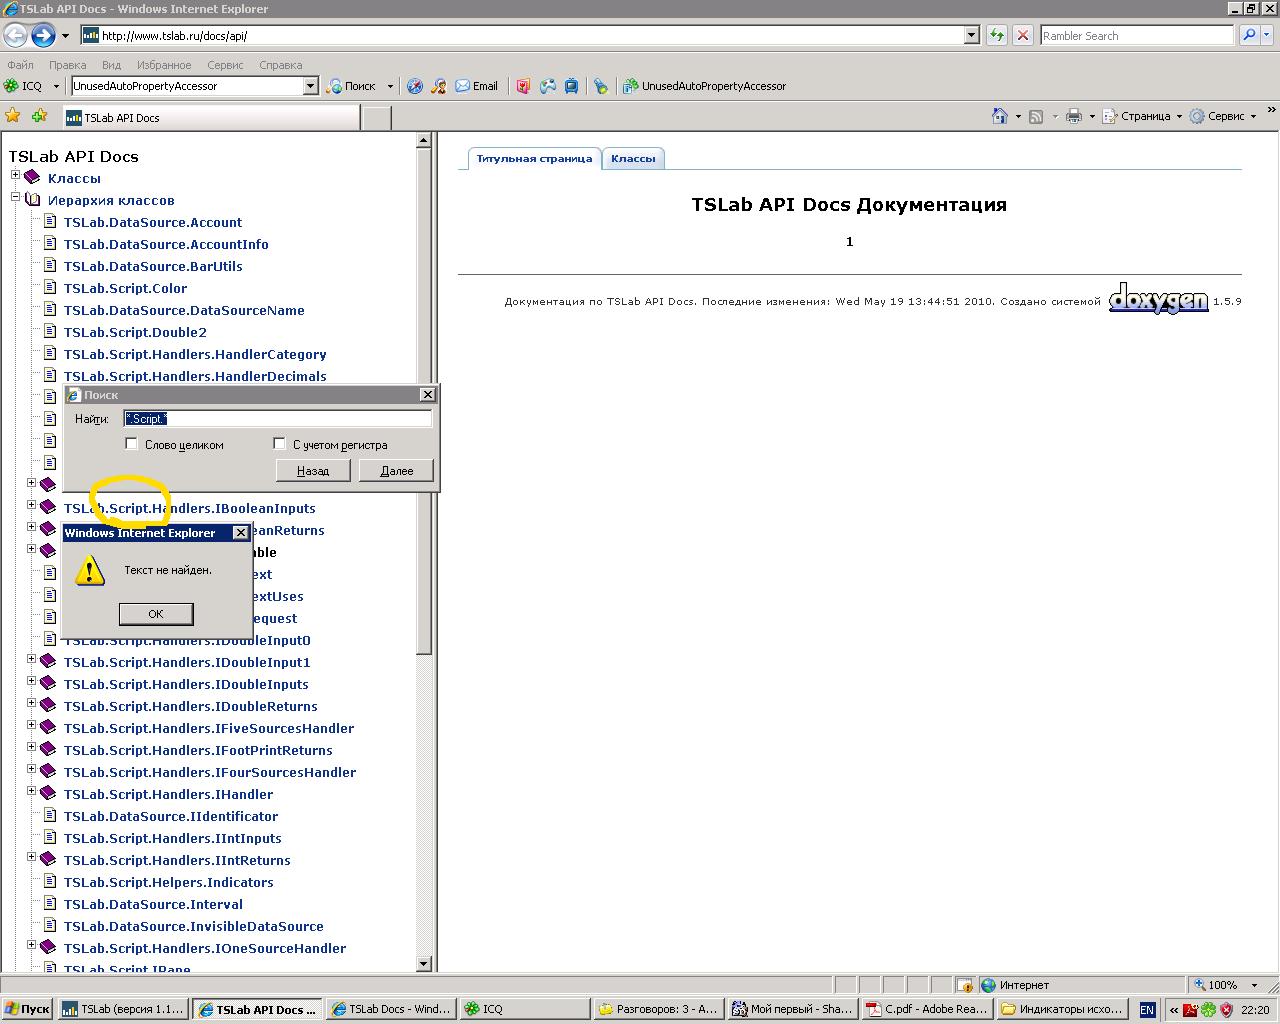This screenshot has width=1280, height=1024.
Task: Expand the IFiveSourcesHandler tree node
Action: [x=31, y=725]
